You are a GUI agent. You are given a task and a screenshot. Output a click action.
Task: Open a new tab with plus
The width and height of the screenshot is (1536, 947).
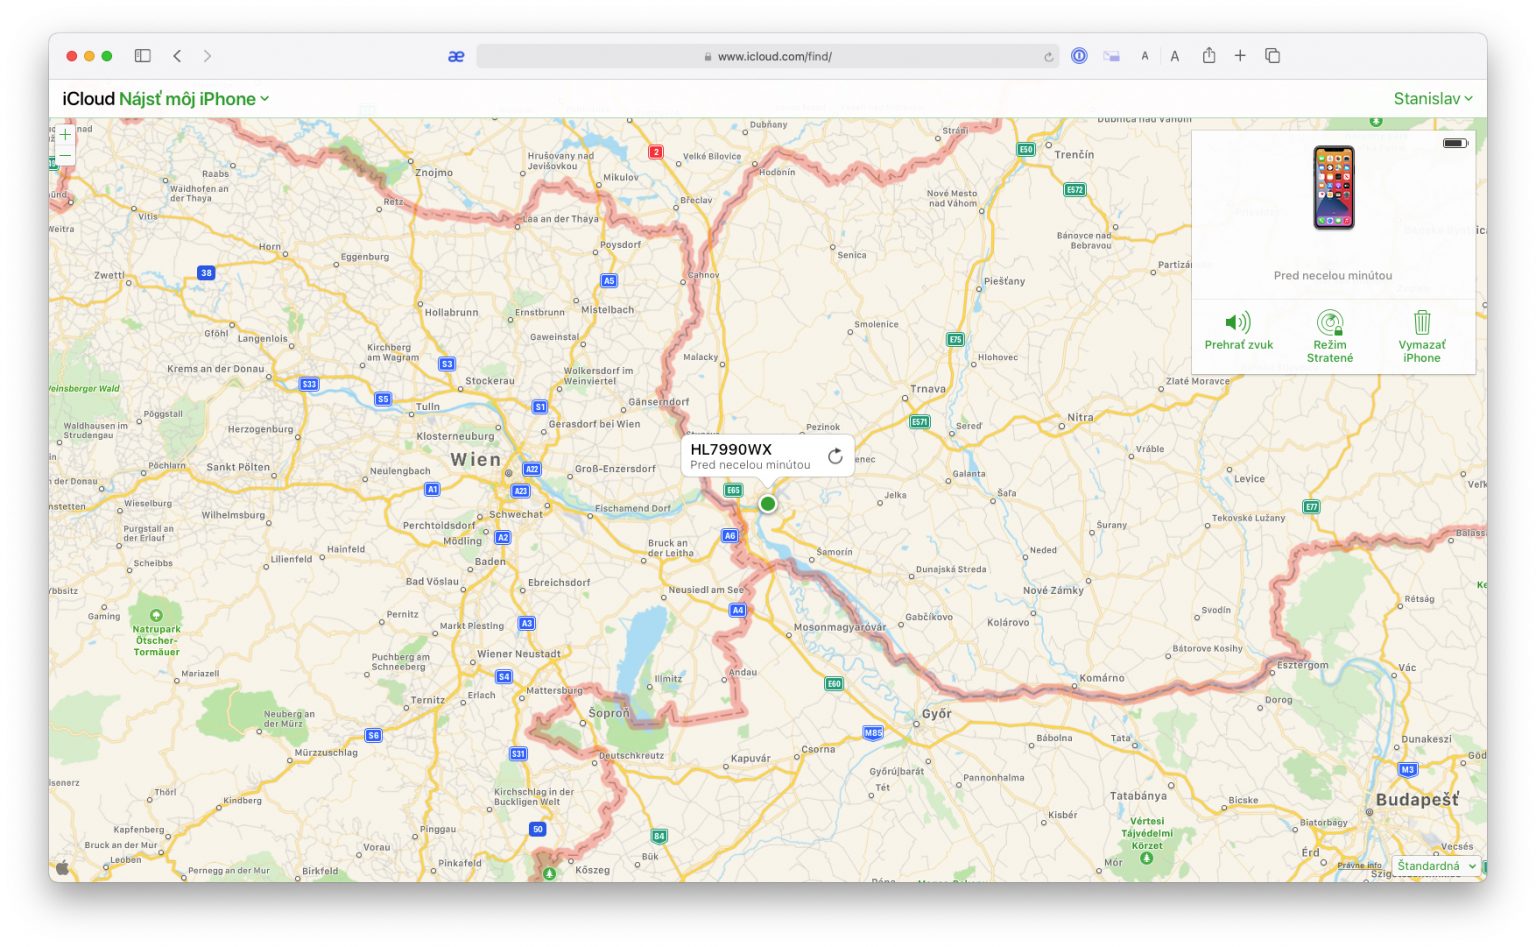(1240, 56)
